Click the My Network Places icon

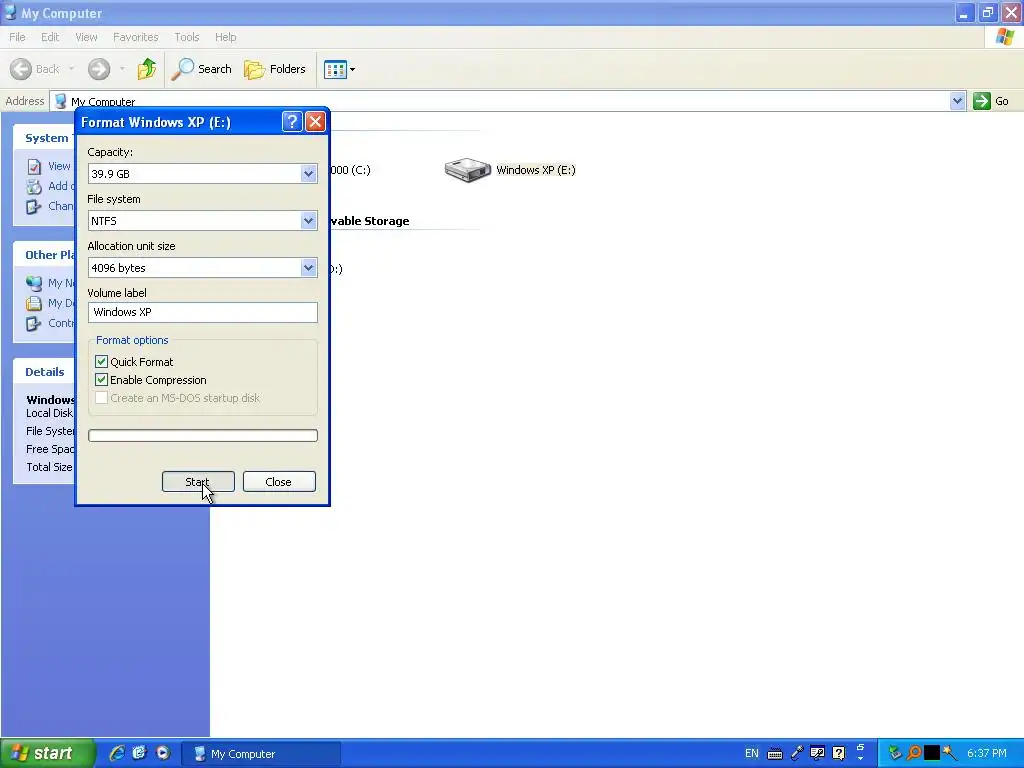coord(34,283)
